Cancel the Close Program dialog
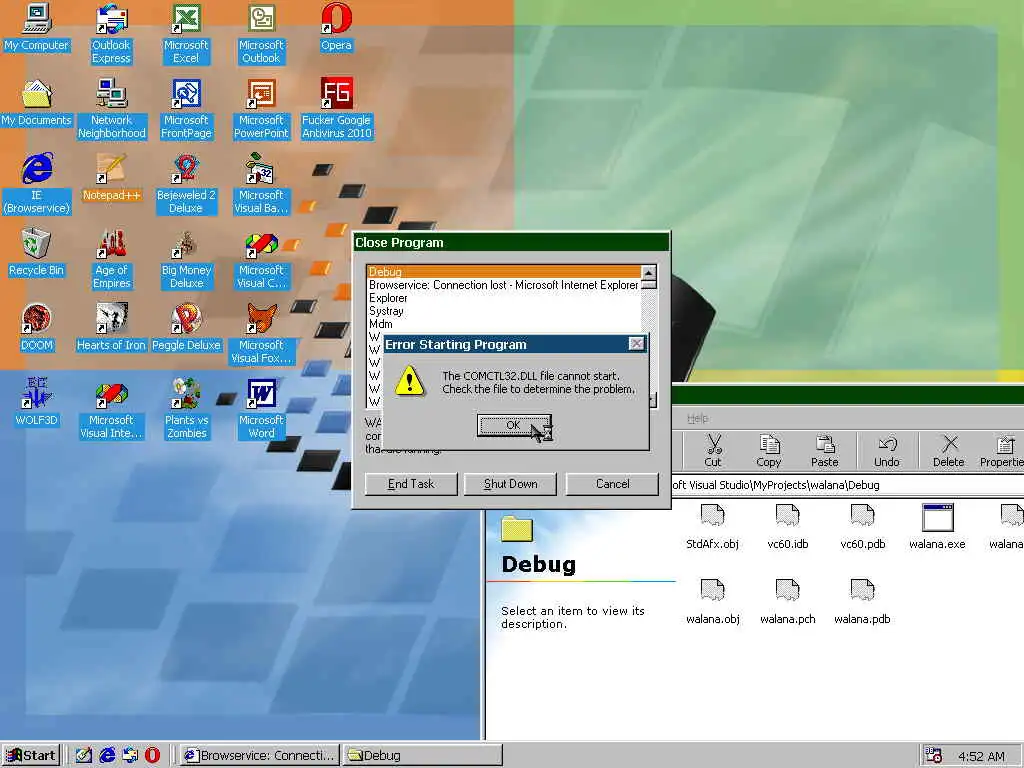Screen dimensions: 1024x768 (613, 484)
